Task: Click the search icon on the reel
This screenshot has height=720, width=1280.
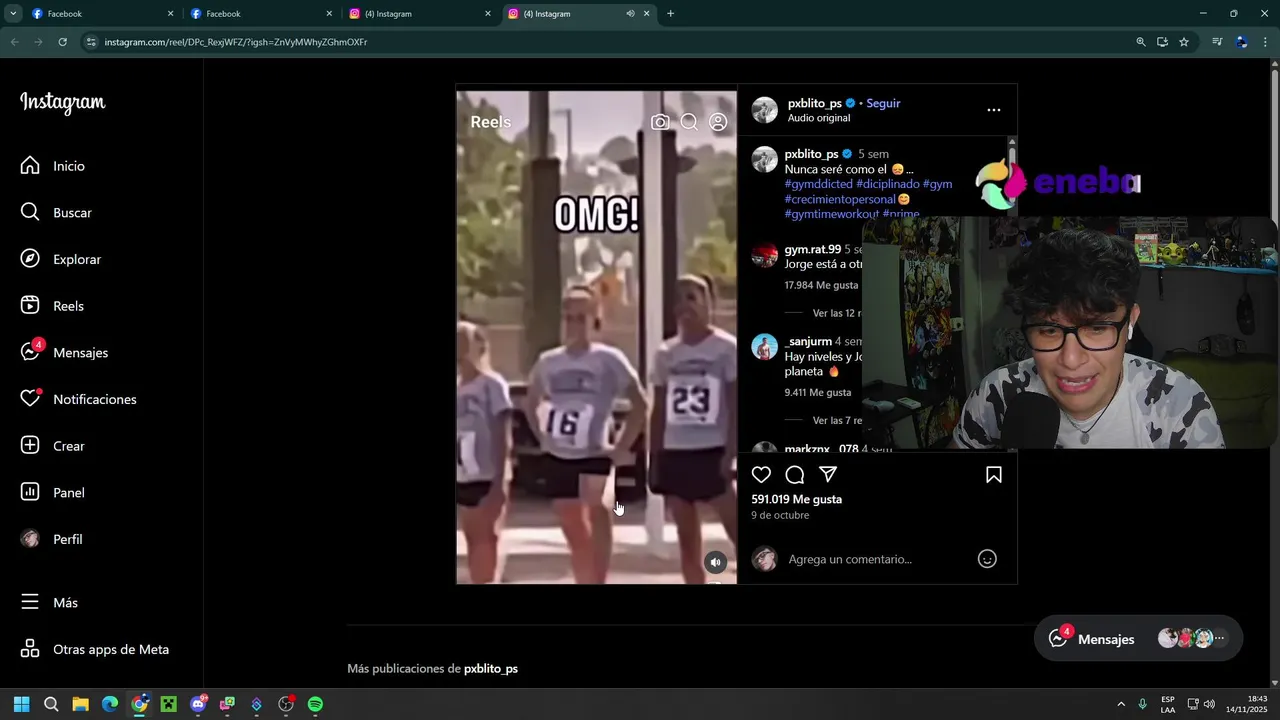Action: 689,122
